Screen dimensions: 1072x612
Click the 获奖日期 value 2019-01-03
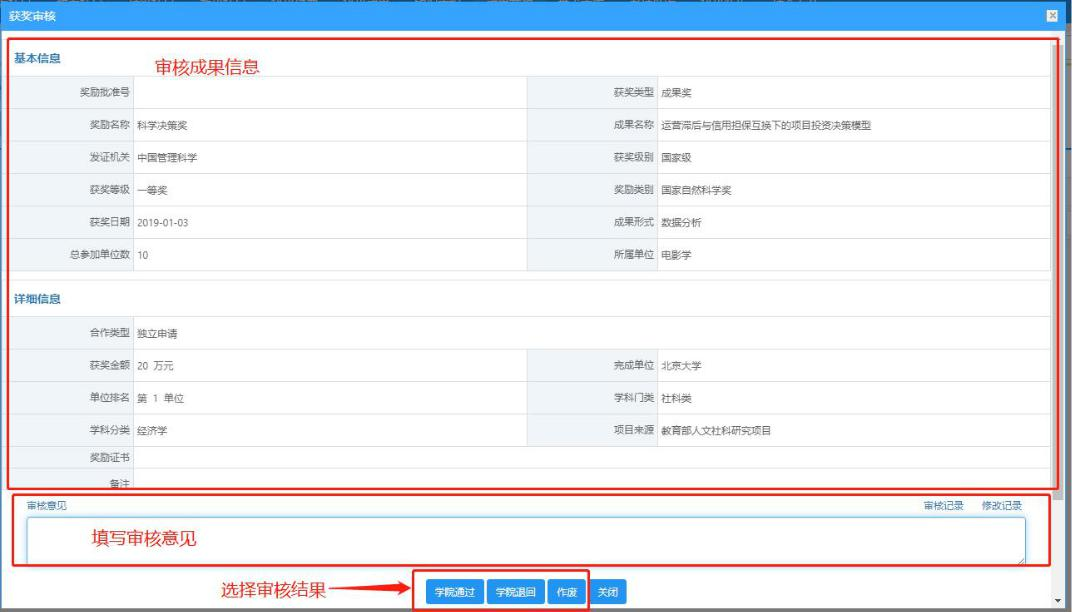pyautogui.click(x=162, y=223)
